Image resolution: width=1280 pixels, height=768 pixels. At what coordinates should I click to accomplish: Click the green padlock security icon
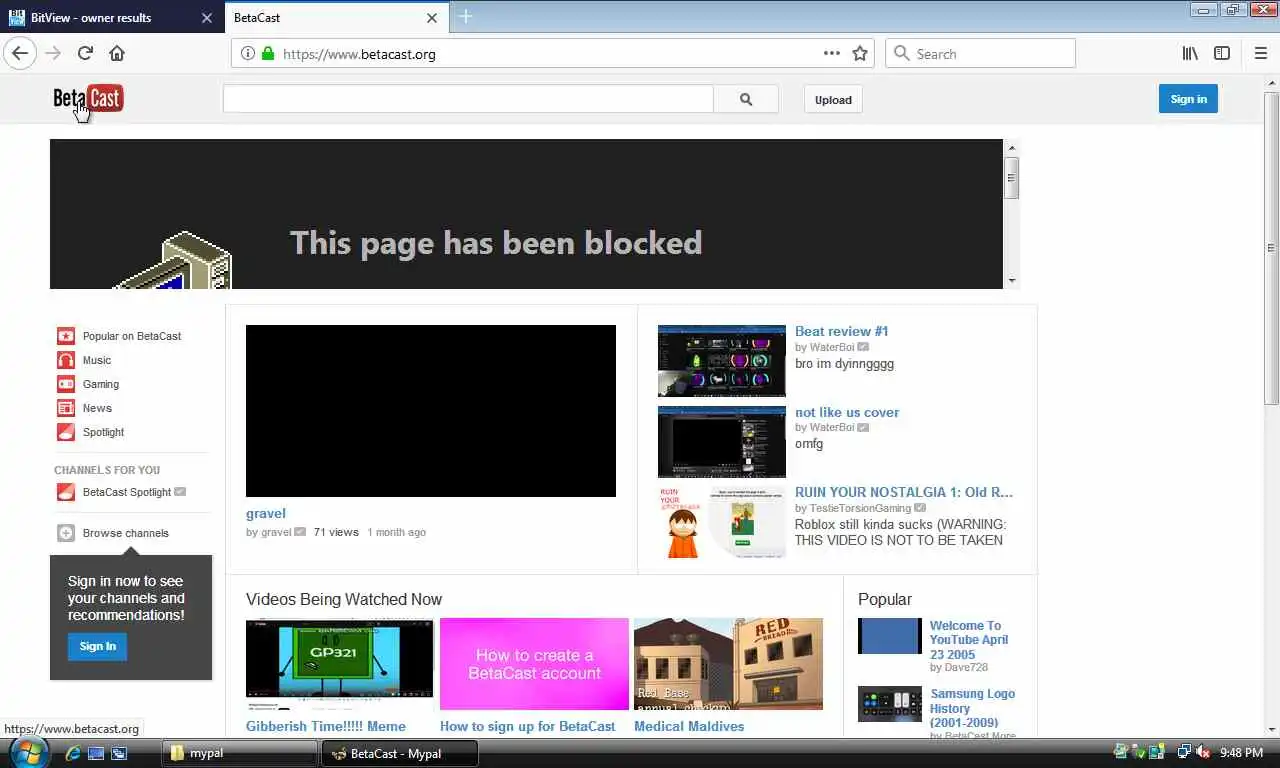coord(268,53)
